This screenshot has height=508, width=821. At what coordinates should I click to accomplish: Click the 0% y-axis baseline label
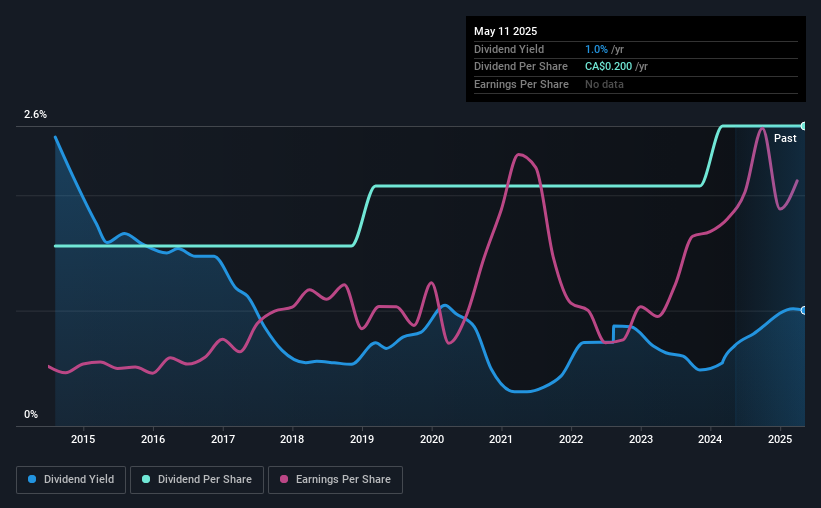pos(31,414)
